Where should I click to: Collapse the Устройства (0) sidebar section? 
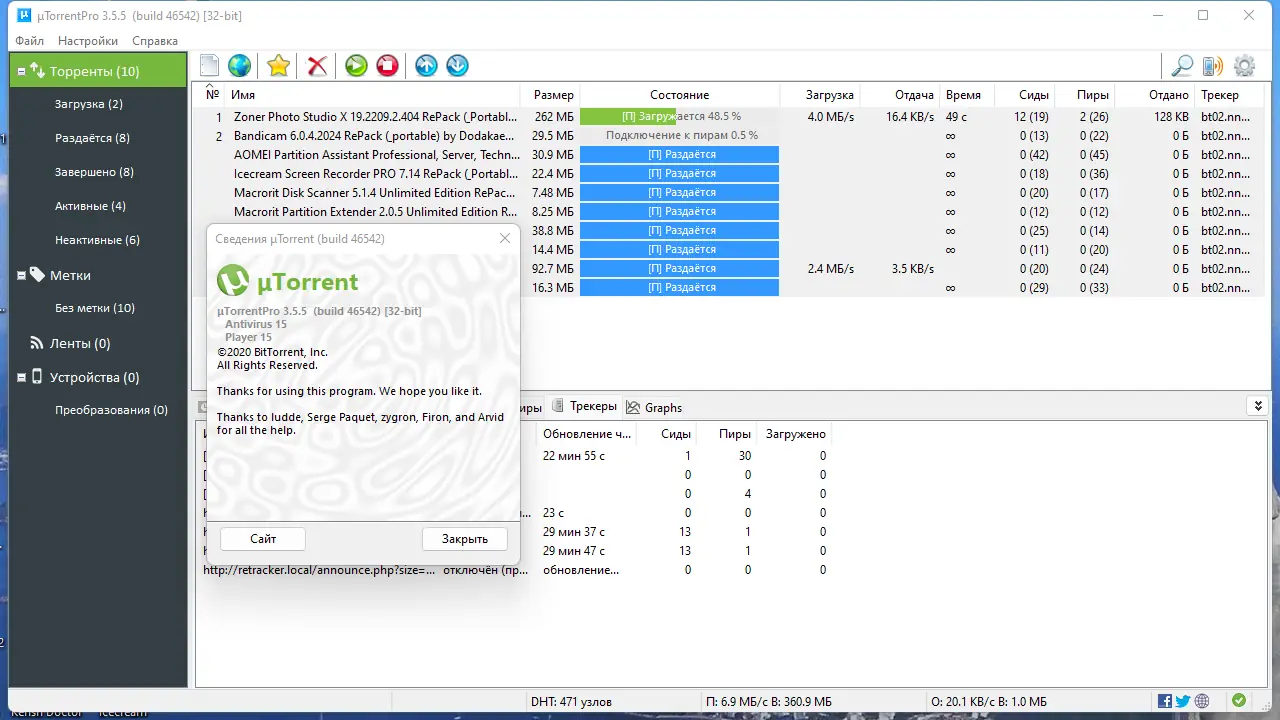point(21,377)
